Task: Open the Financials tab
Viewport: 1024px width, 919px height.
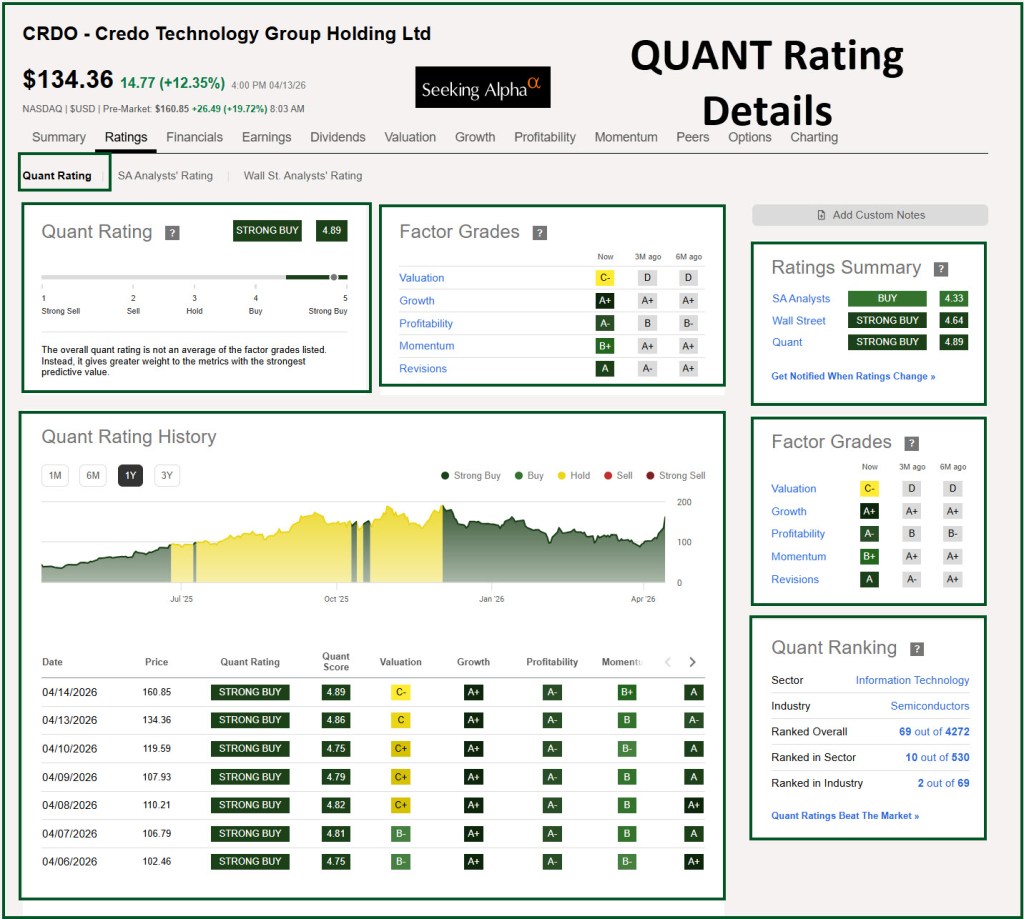Action: click(194, 137)
